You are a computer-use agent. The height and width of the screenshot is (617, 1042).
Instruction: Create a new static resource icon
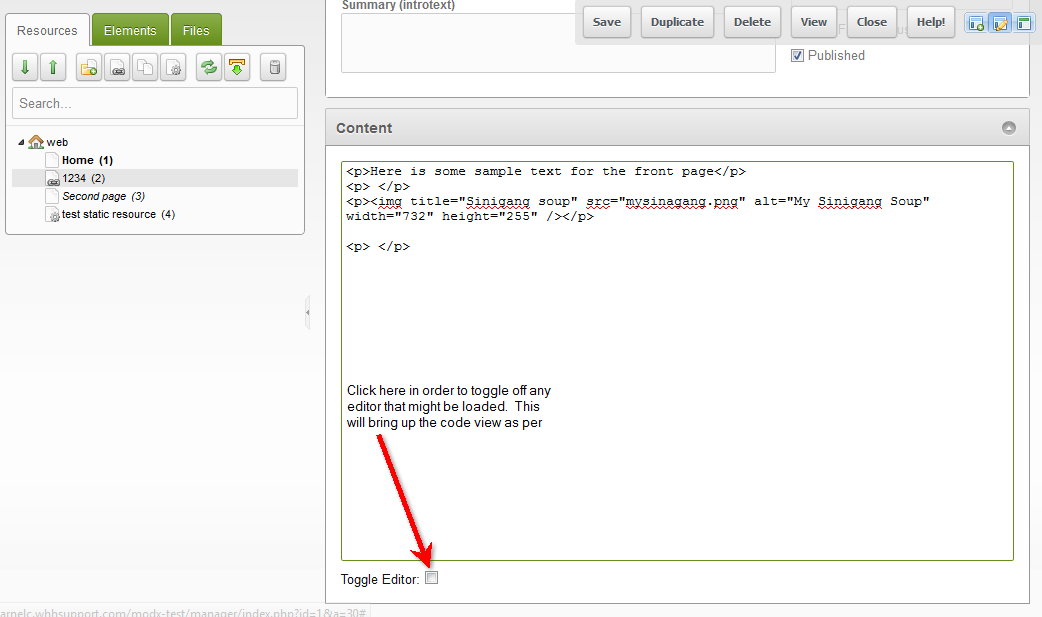173,68
